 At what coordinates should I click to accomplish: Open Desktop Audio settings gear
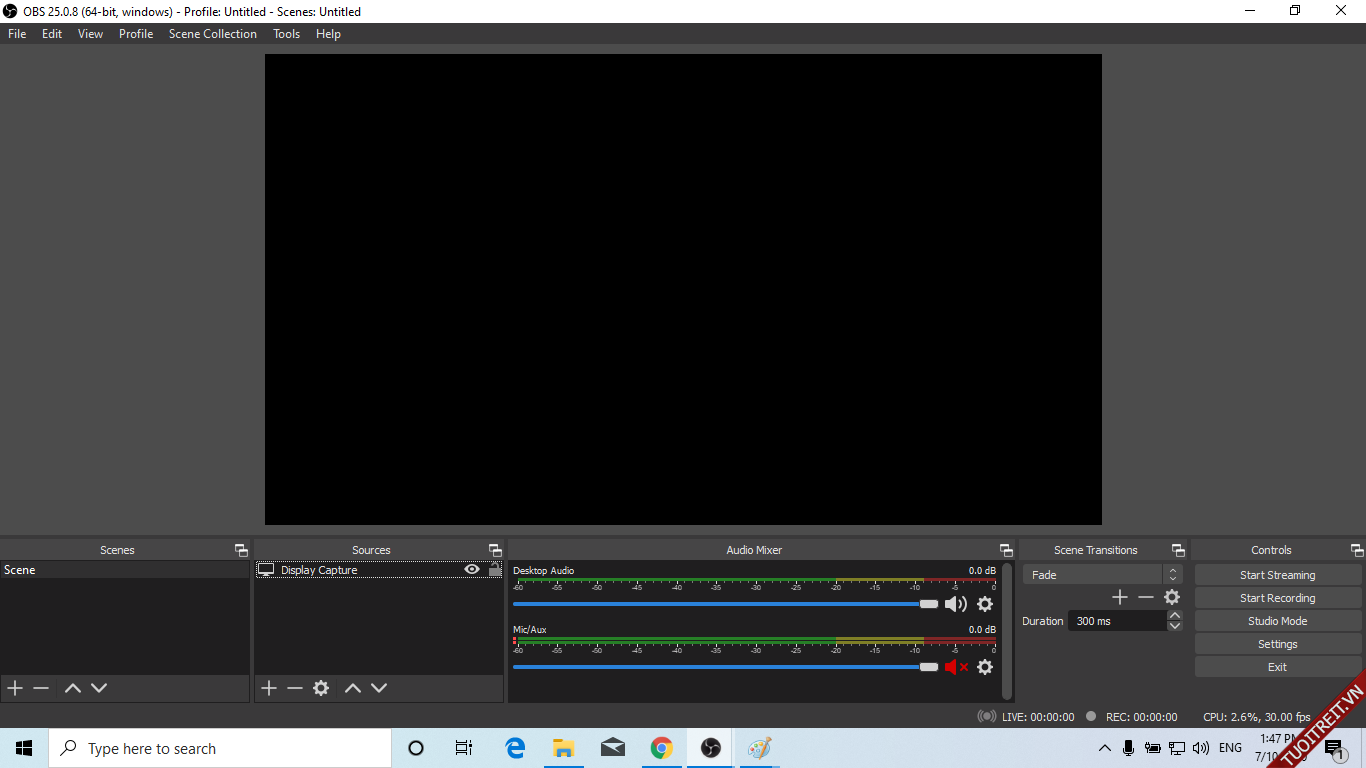click(985, 604)
